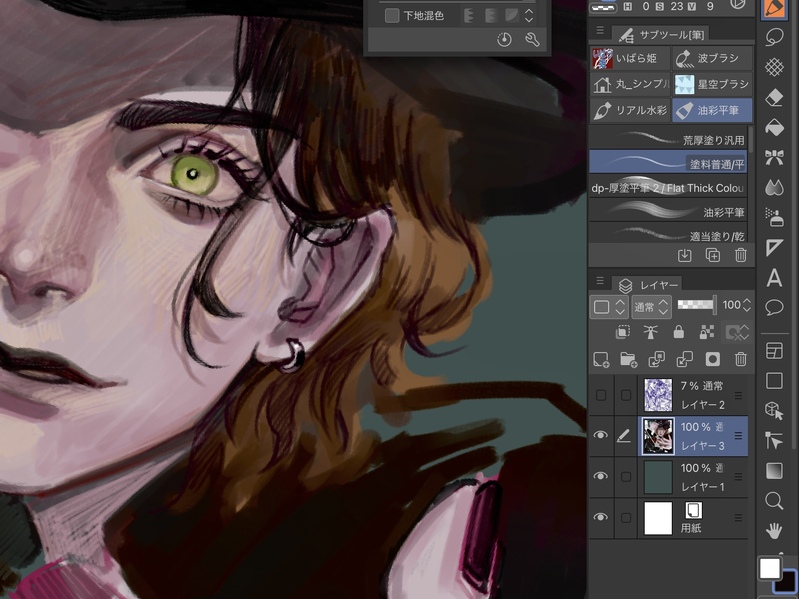Create a layer mask

point(712,360)
